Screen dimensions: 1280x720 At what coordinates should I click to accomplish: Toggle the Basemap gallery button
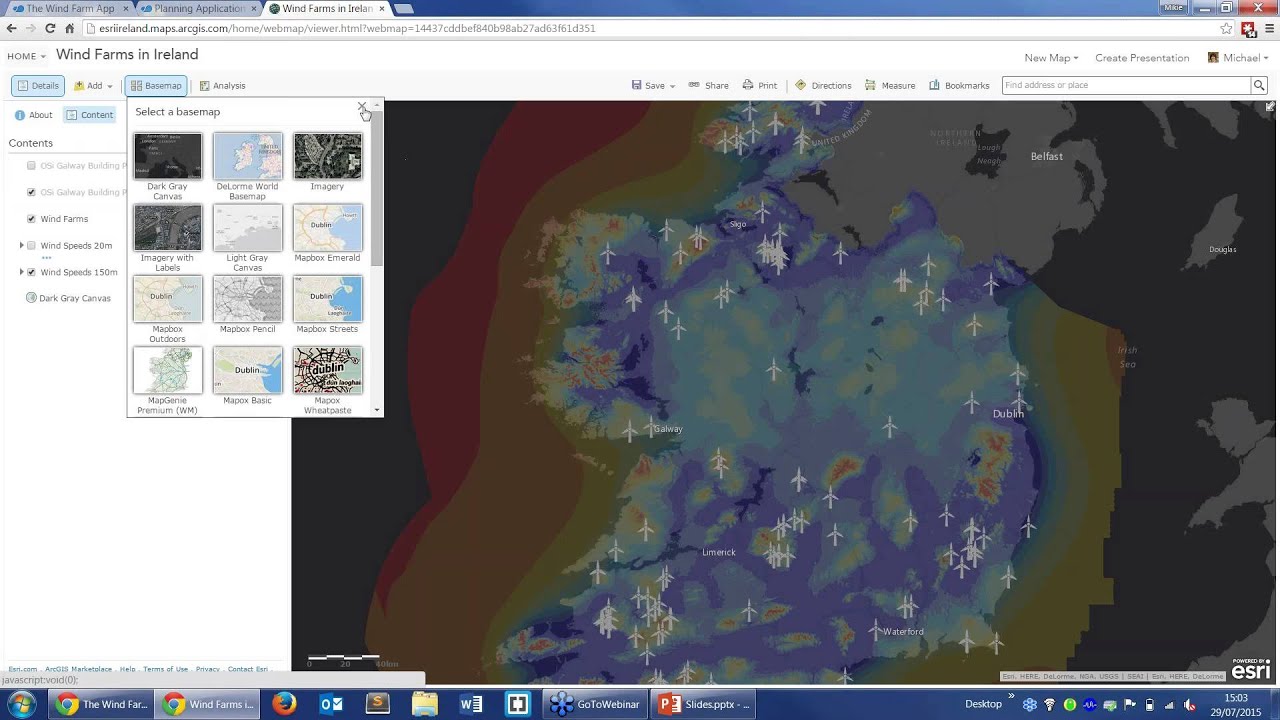[x=156, y=86]
